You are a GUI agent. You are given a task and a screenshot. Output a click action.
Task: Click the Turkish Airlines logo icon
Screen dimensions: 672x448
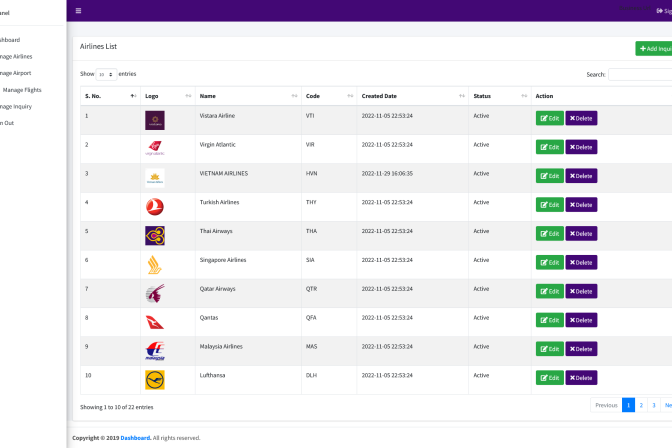click(155, 207)
